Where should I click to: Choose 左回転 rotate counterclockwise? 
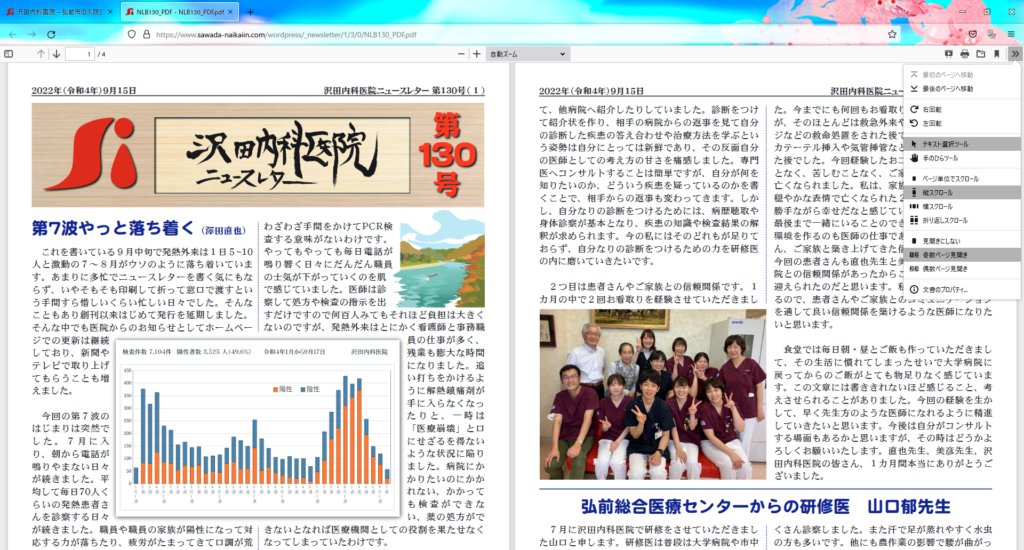(962, 123)
